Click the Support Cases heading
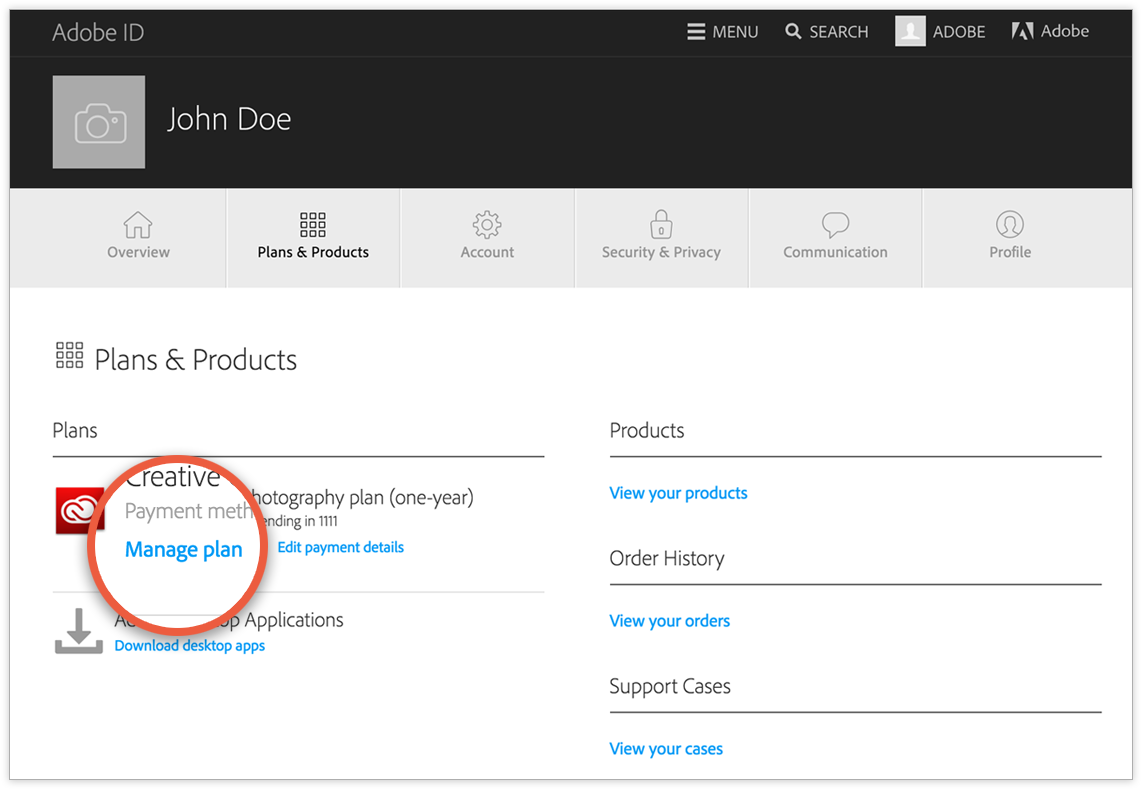 click(x=669, y=686)
